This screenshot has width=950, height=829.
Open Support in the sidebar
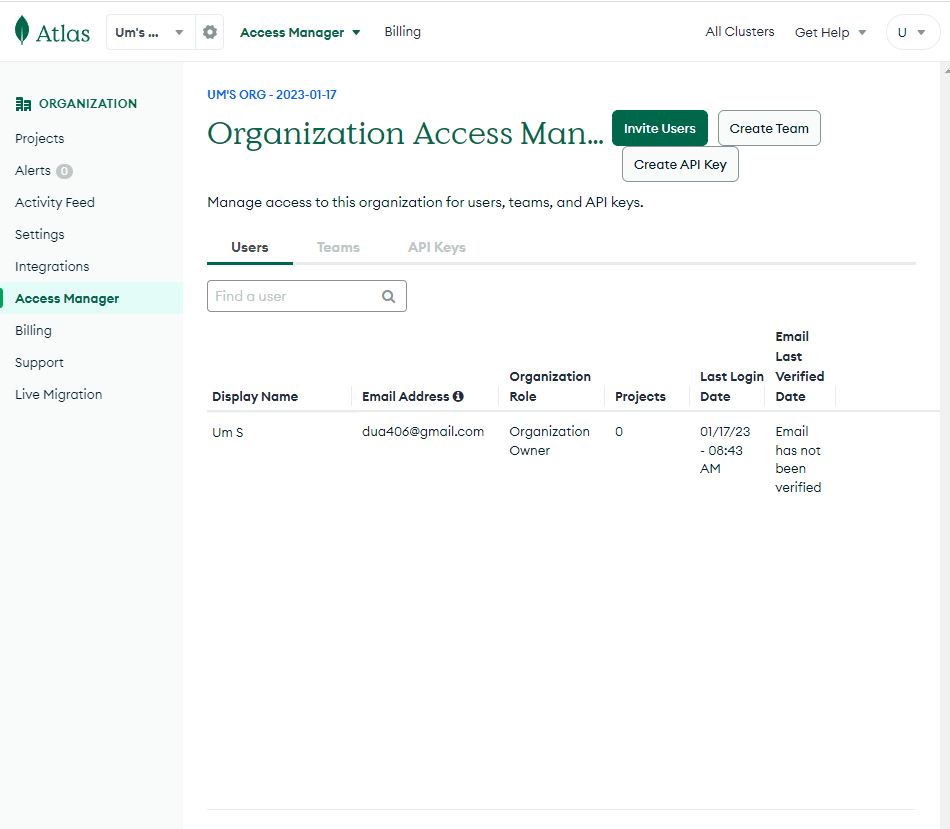[39, 362]
